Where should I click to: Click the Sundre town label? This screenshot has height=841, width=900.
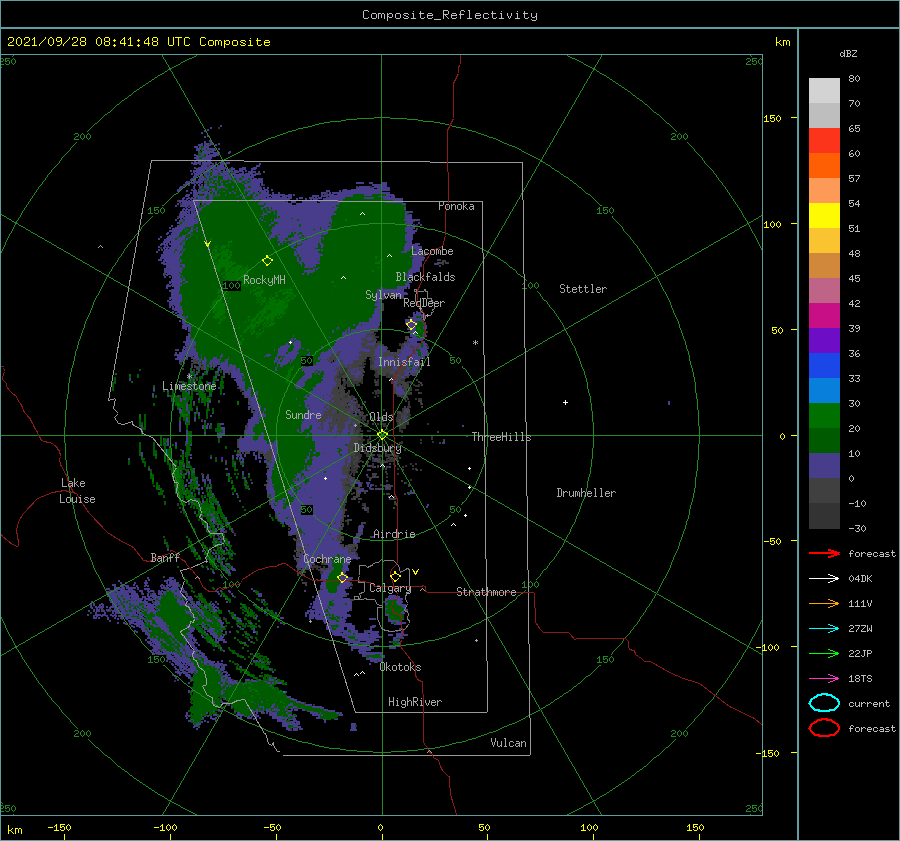coord(303,415)
